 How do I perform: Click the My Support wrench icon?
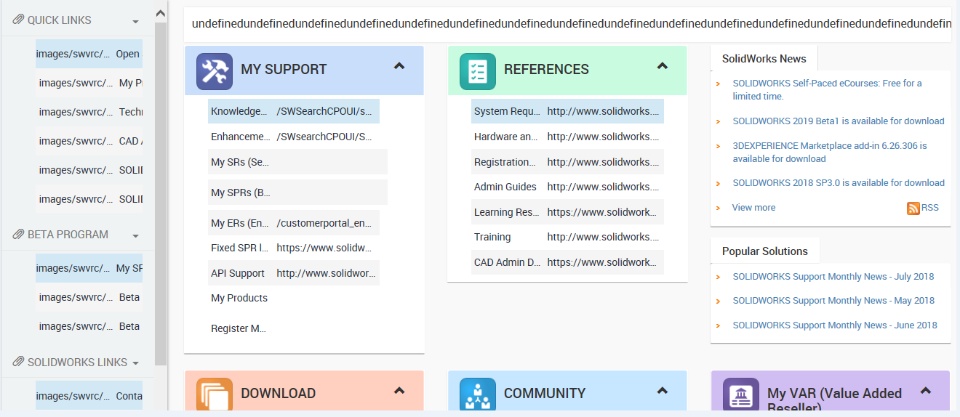(x=214, y=71)
